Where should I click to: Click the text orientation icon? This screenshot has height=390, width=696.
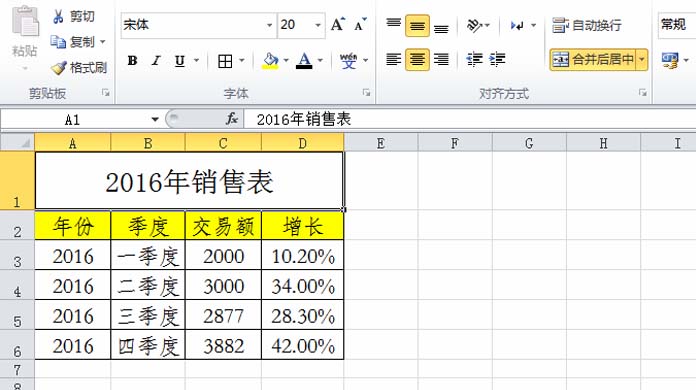pos(474,25)
